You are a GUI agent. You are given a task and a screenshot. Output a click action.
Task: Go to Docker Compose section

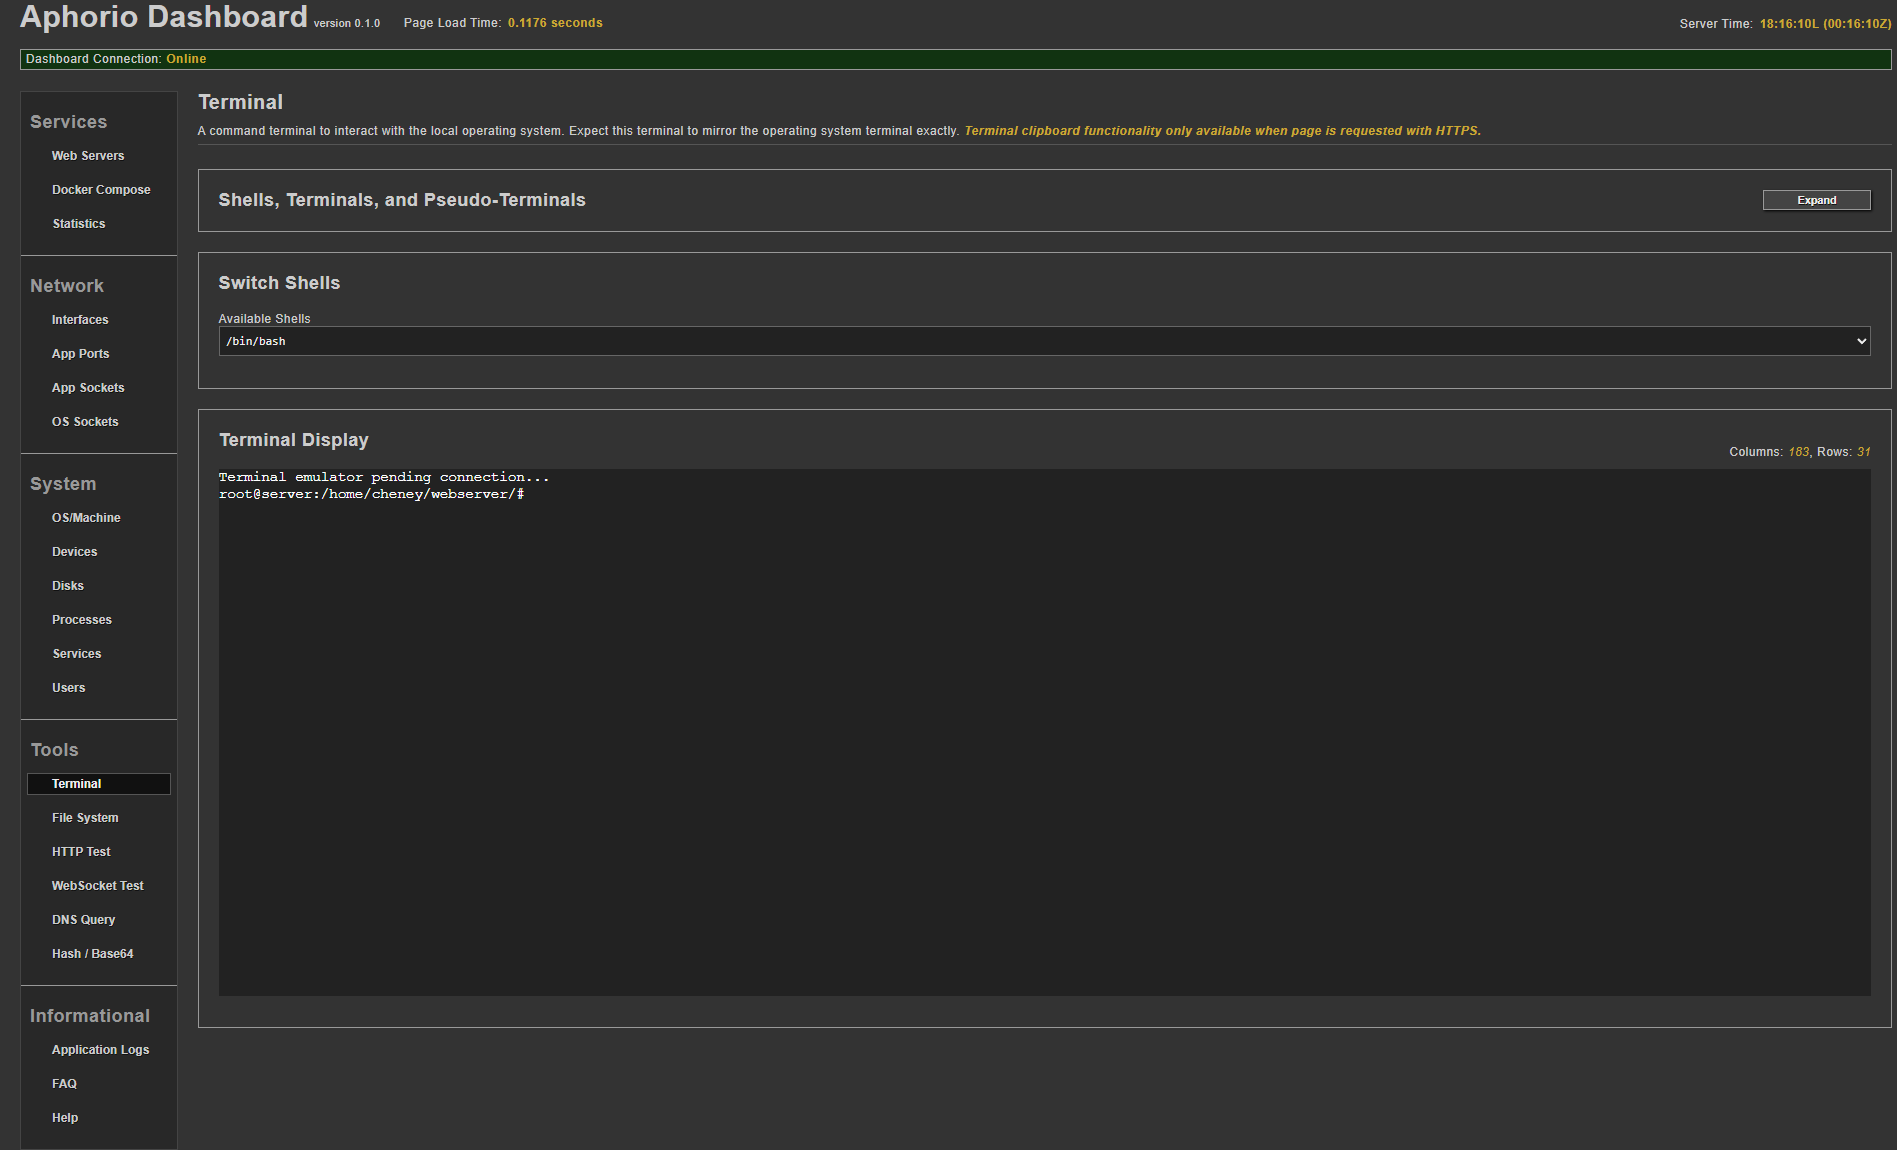(101, 190)
